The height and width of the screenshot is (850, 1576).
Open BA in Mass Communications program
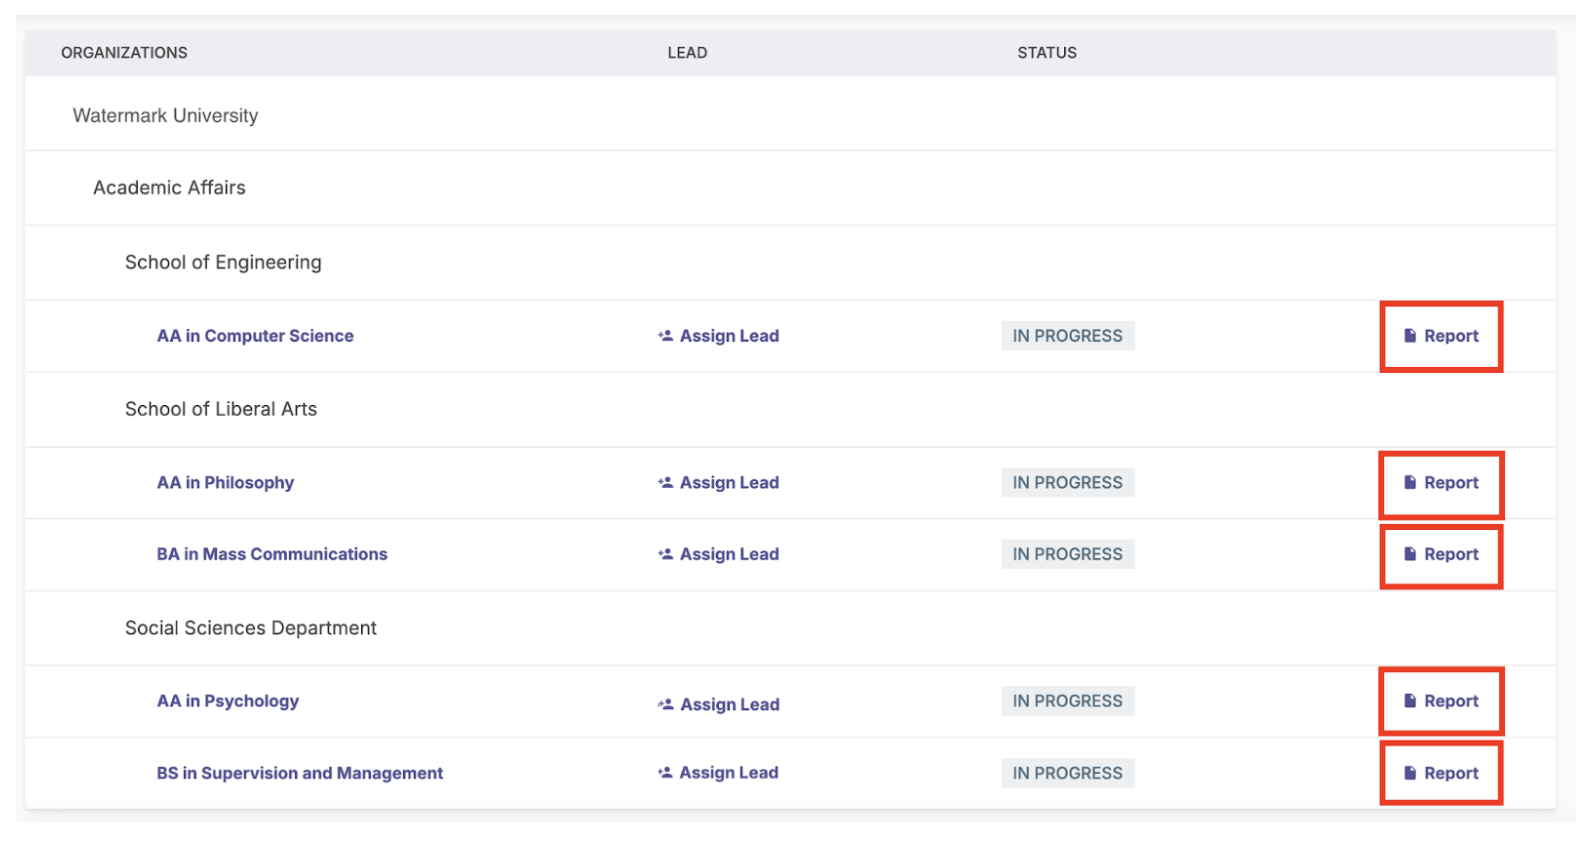(271, 554)
